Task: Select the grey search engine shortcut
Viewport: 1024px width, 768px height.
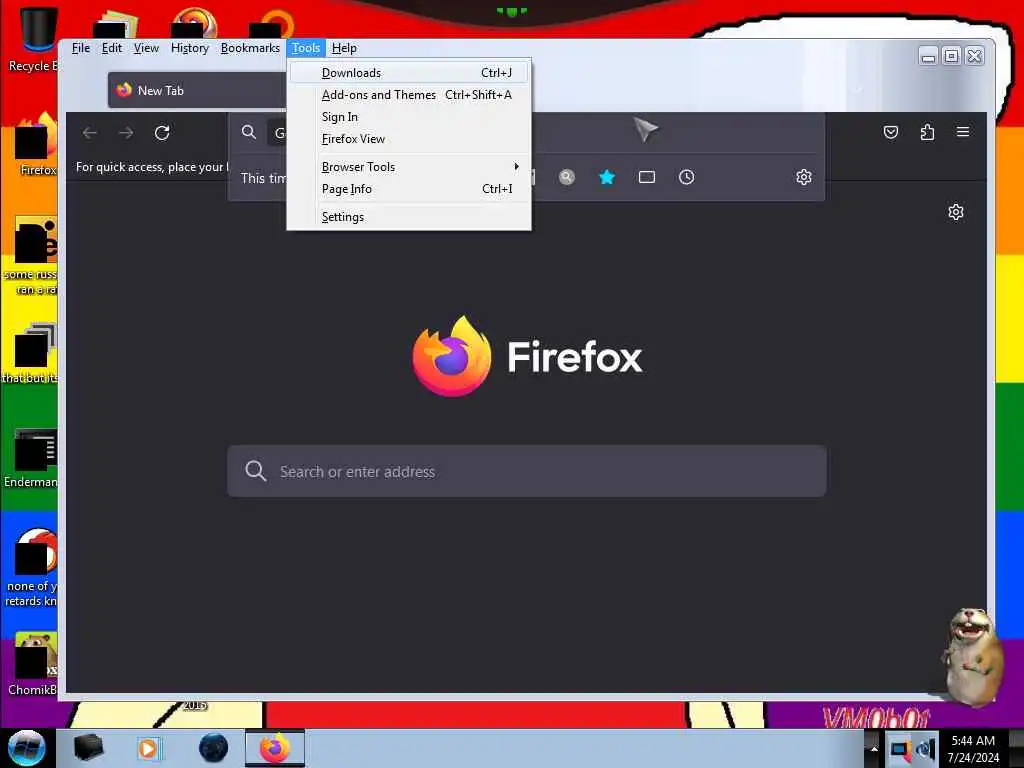Action: click(567, 177)
